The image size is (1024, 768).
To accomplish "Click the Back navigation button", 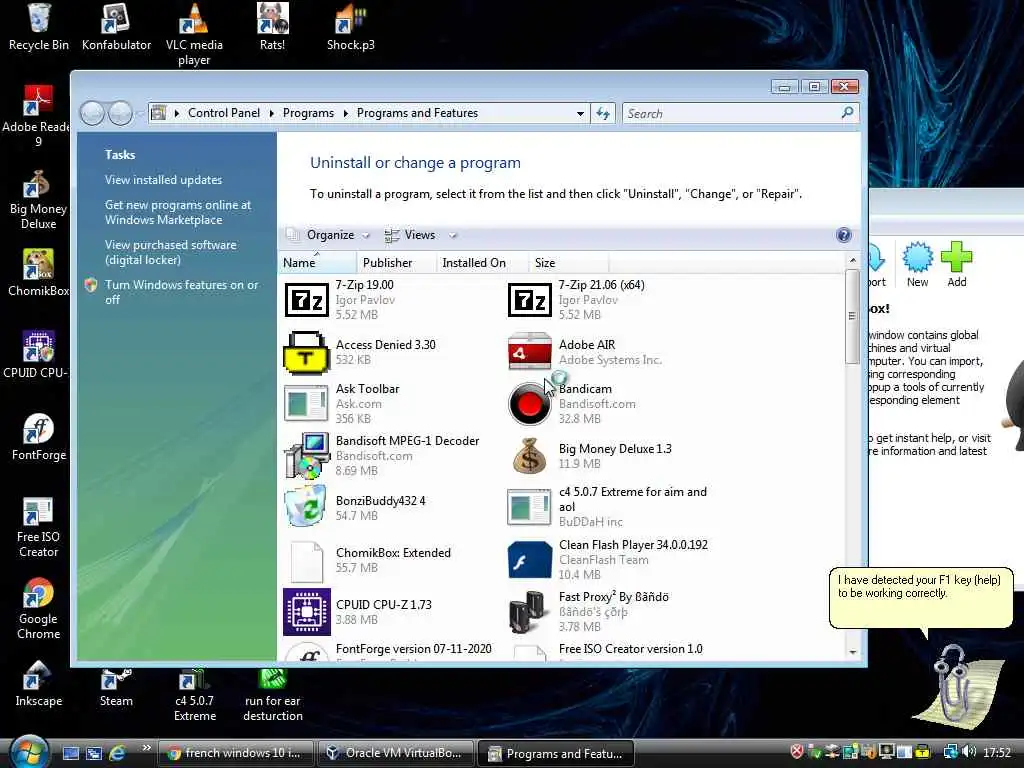I will pyautogui.click(x=93, y=113).
